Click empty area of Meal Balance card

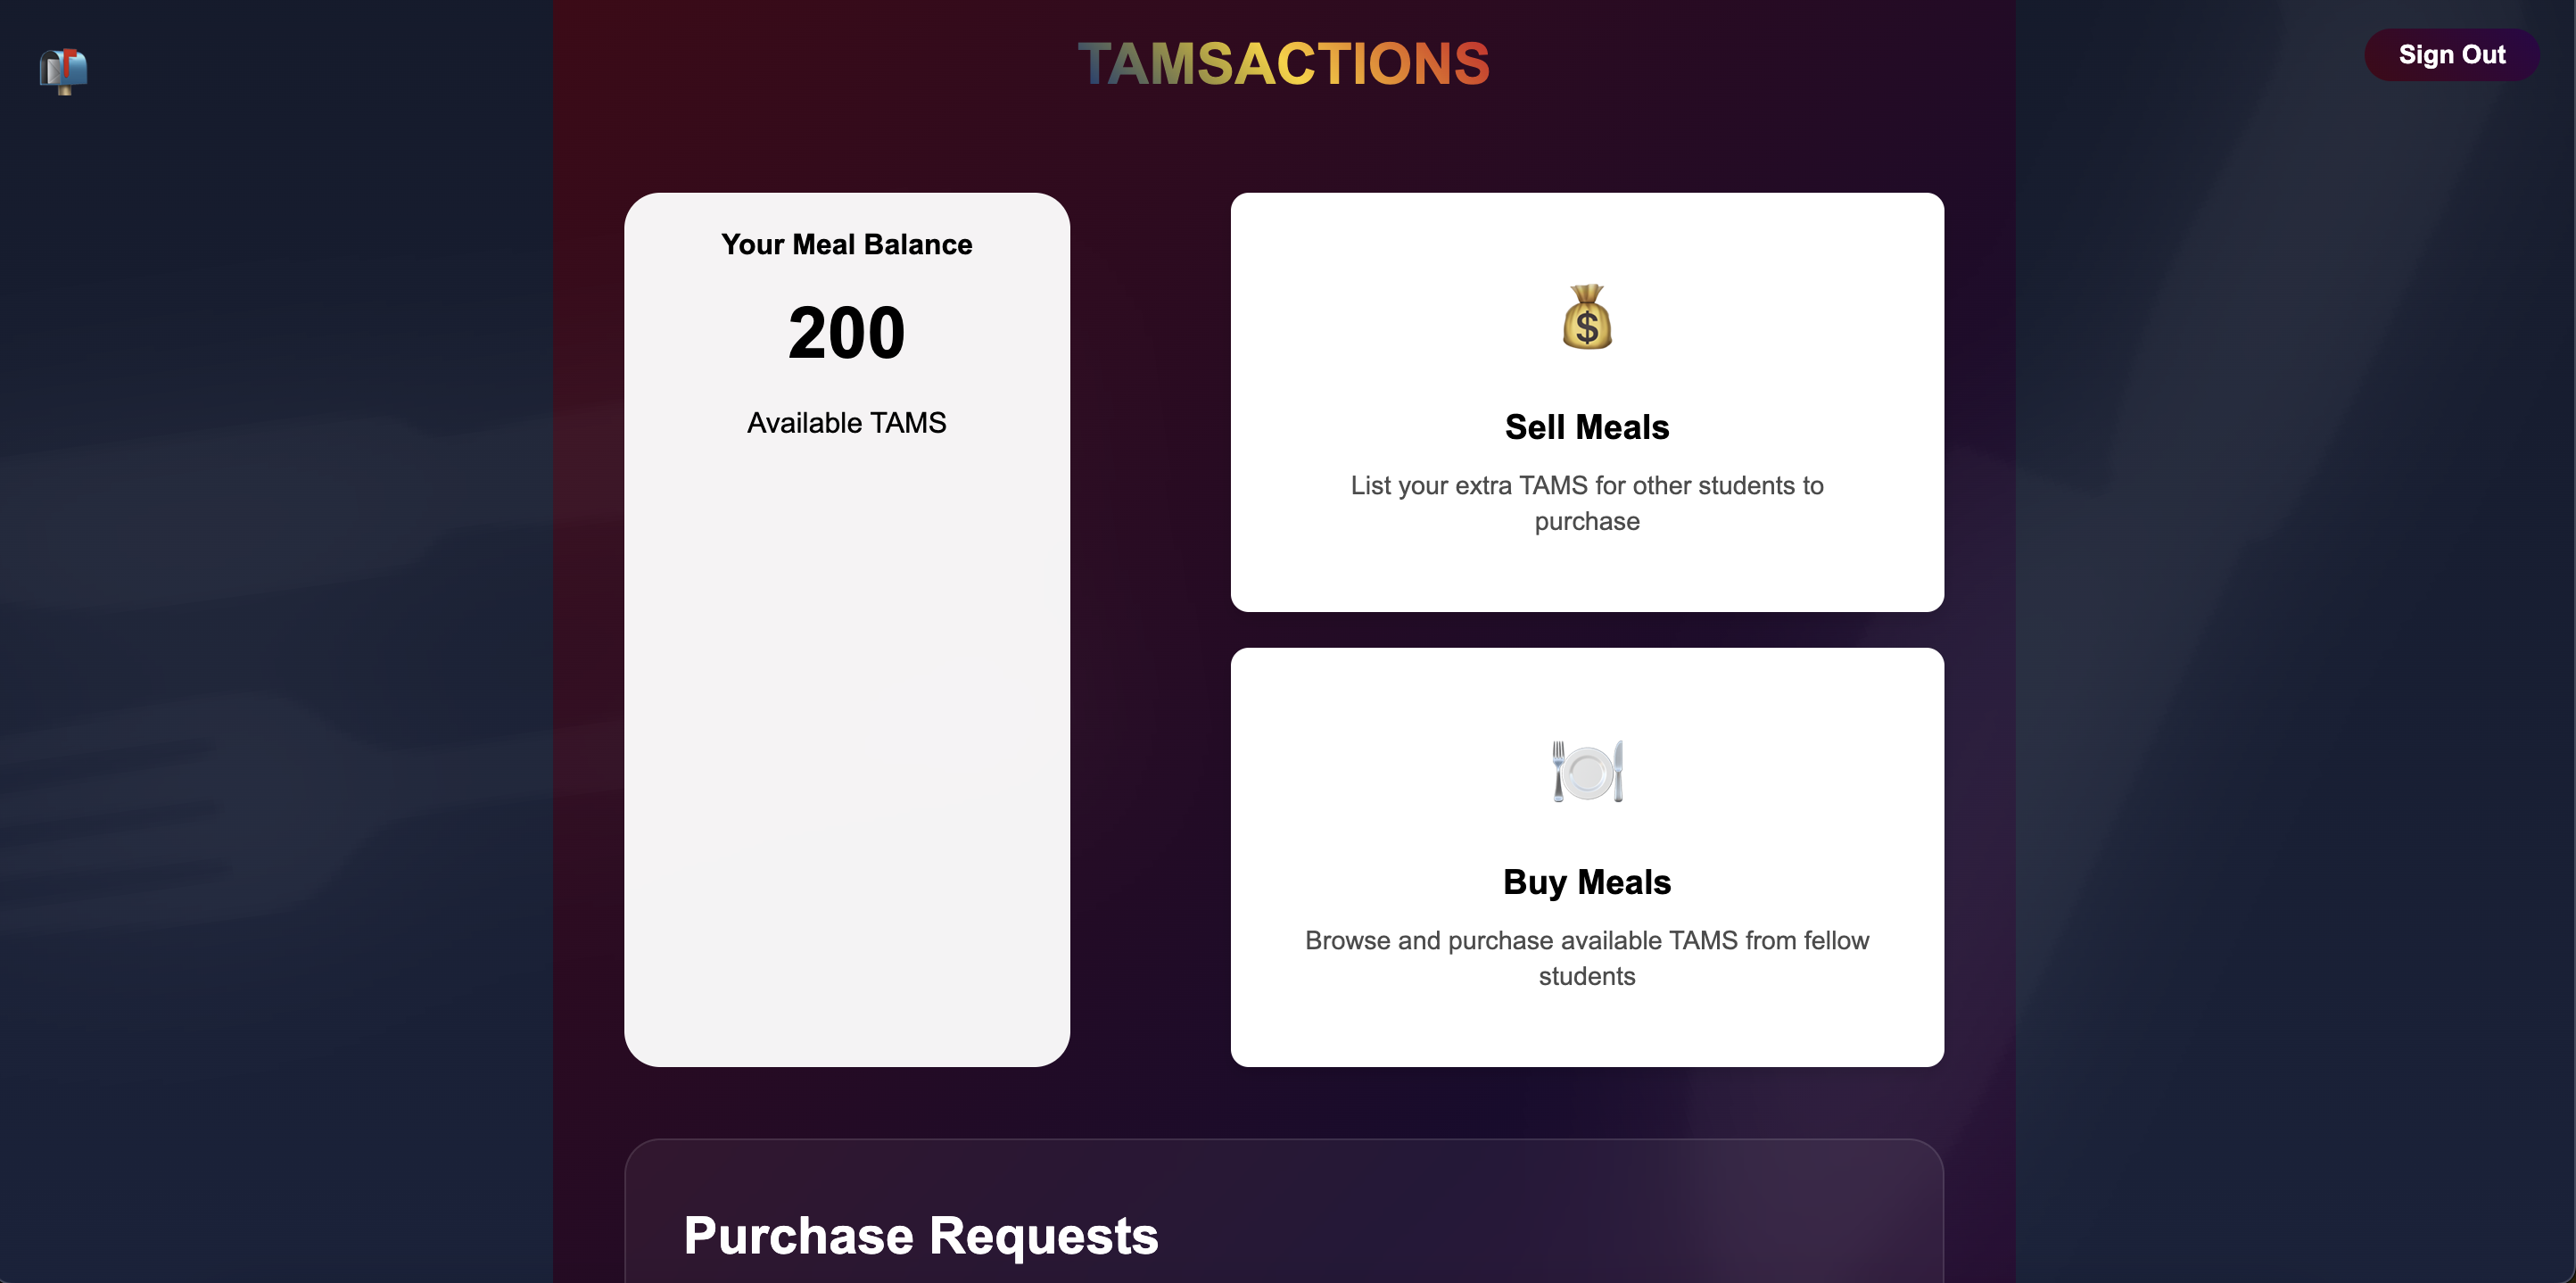pos(846,750)
